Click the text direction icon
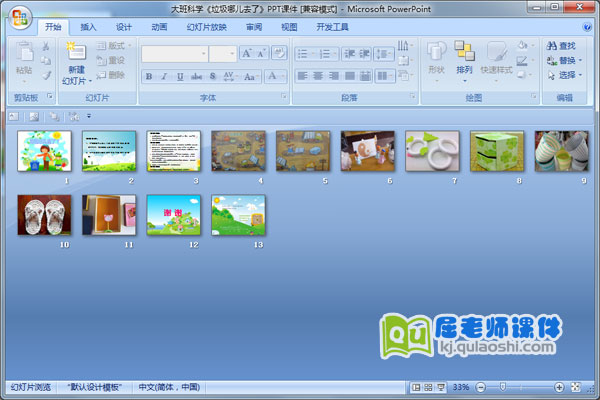 (405, 46)
